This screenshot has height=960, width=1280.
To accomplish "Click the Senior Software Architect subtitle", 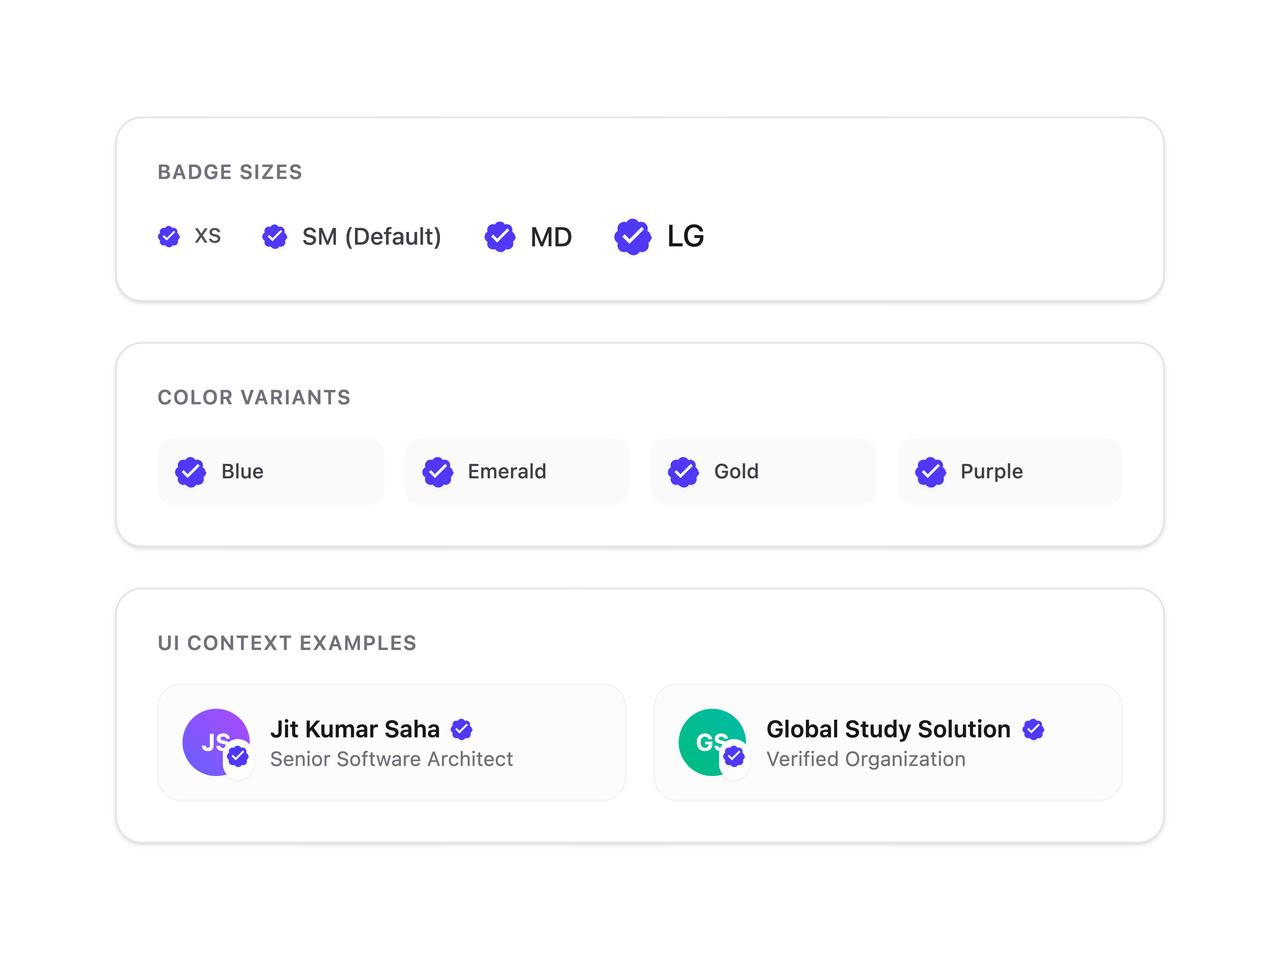I will click(392, 759).
